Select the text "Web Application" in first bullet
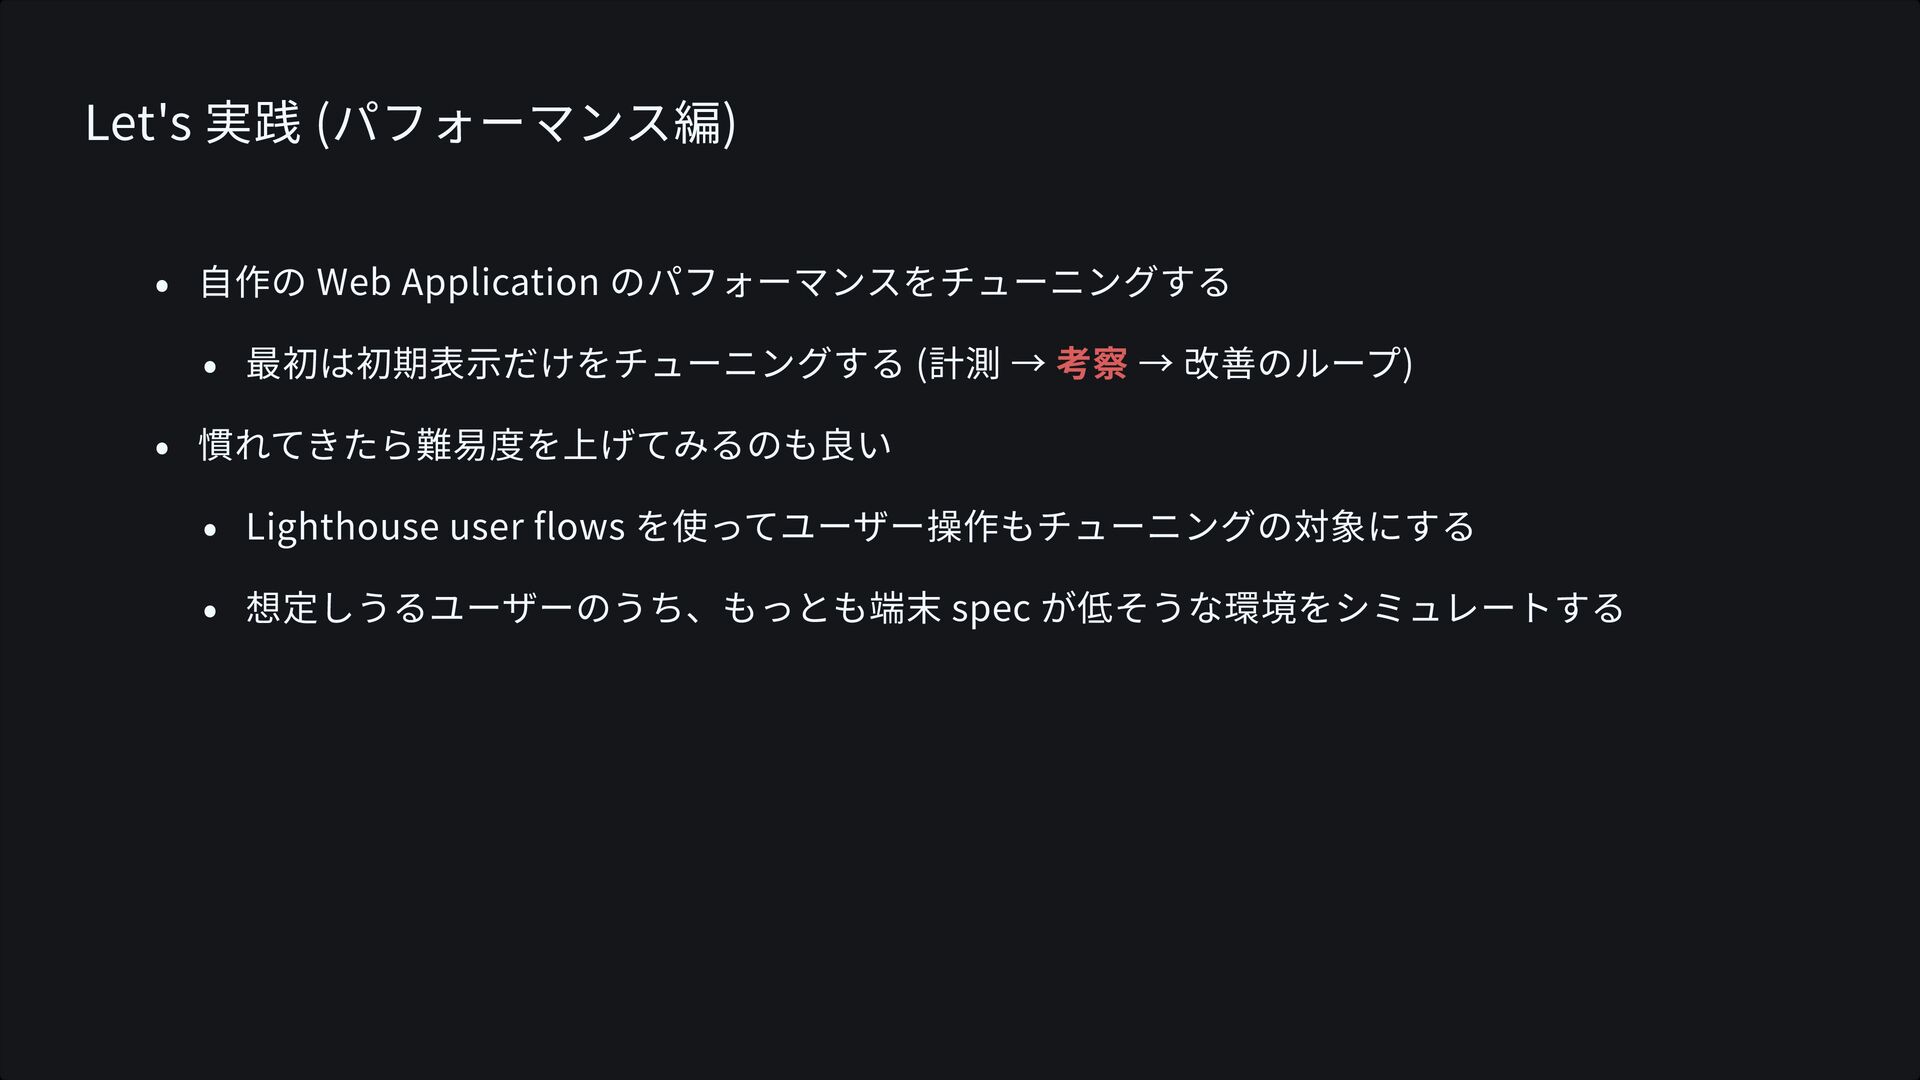1920x1080 pixels. (458, 282)
